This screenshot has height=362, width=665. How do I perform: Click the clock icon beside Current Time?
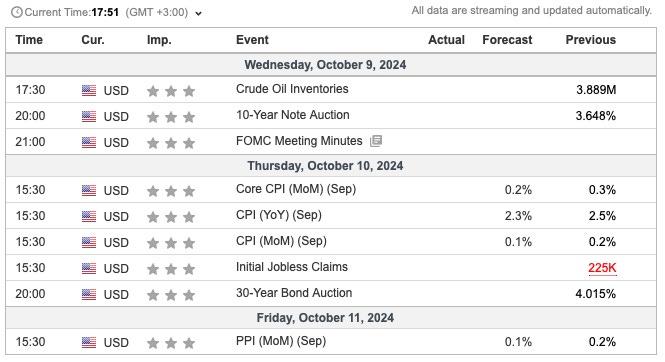(17, 12)
